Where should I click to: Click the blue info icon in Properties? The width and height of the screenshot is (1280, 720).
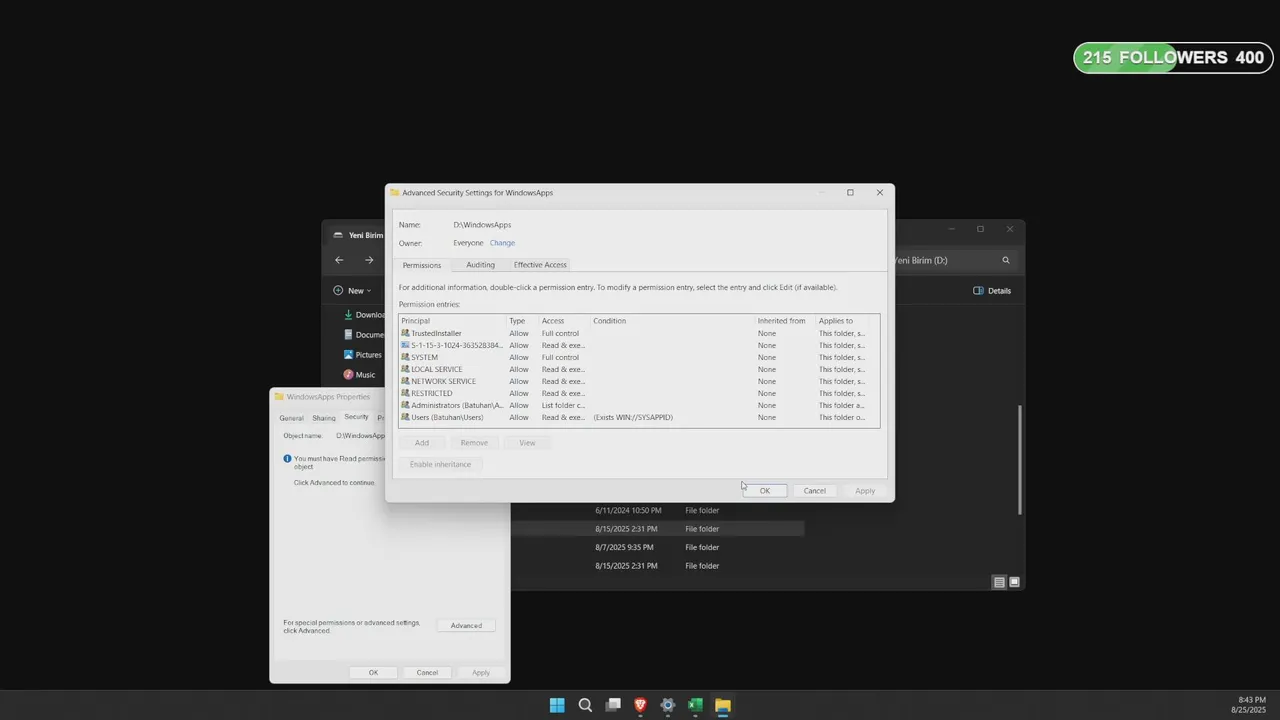pyautogui.click(x=288, y=458)
